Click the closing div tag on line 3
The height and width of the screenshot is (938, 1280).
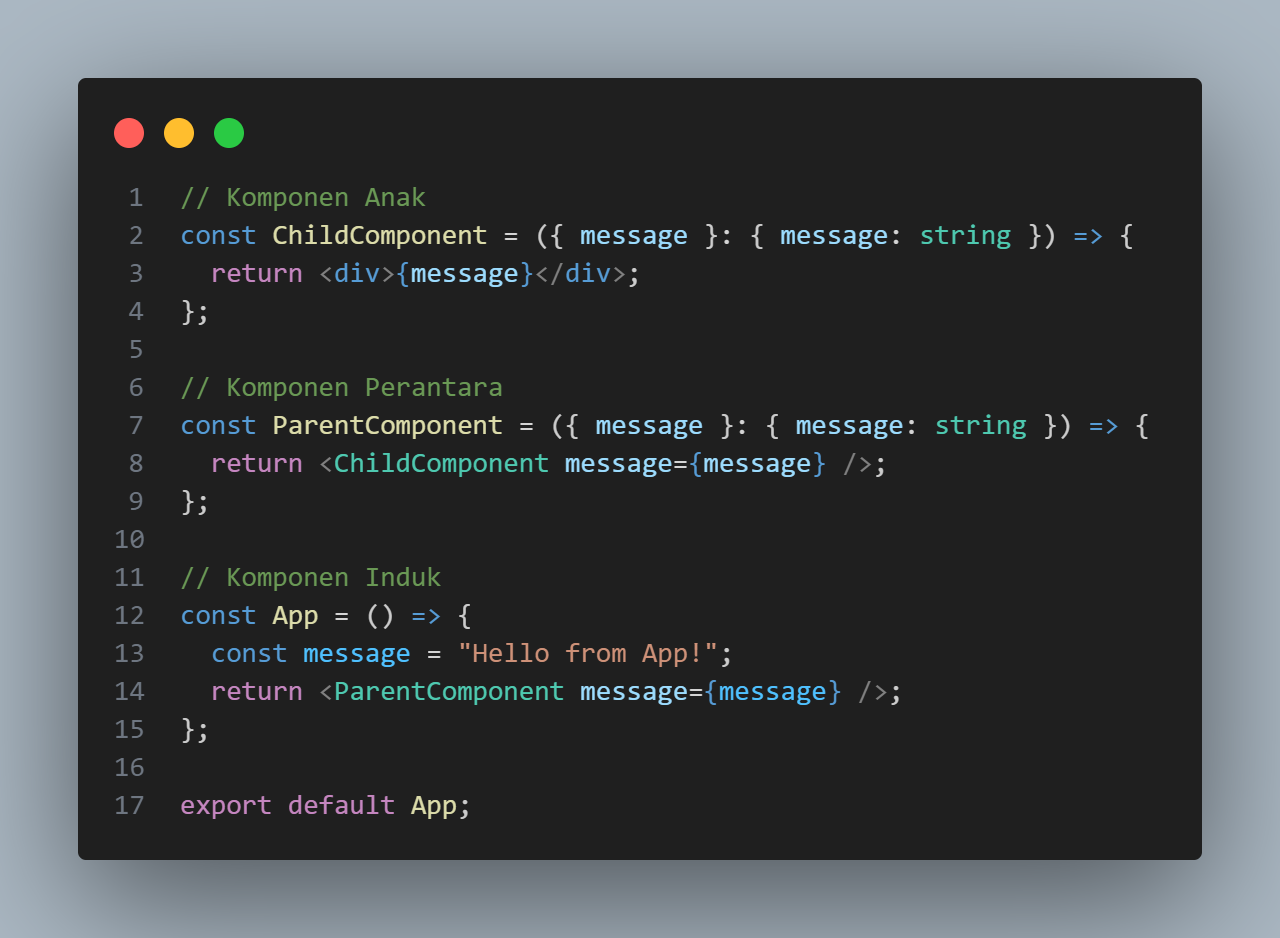click(x=580, y=274)
